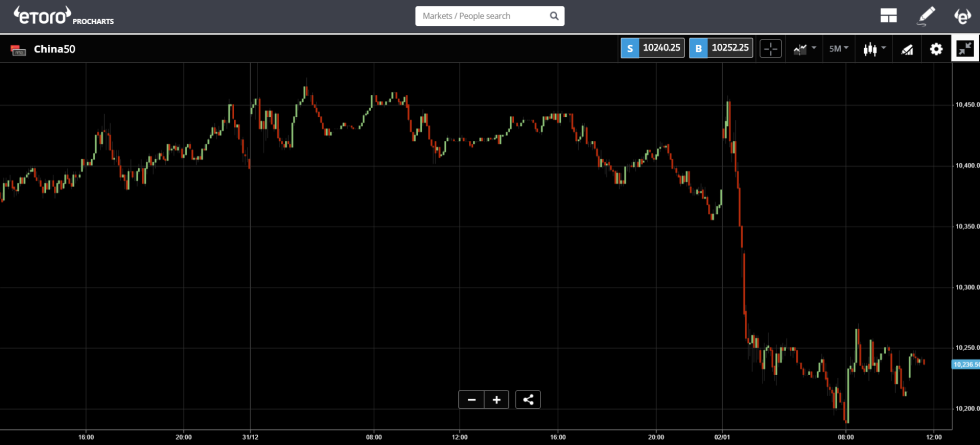Click the current price label on price axis

964,364
